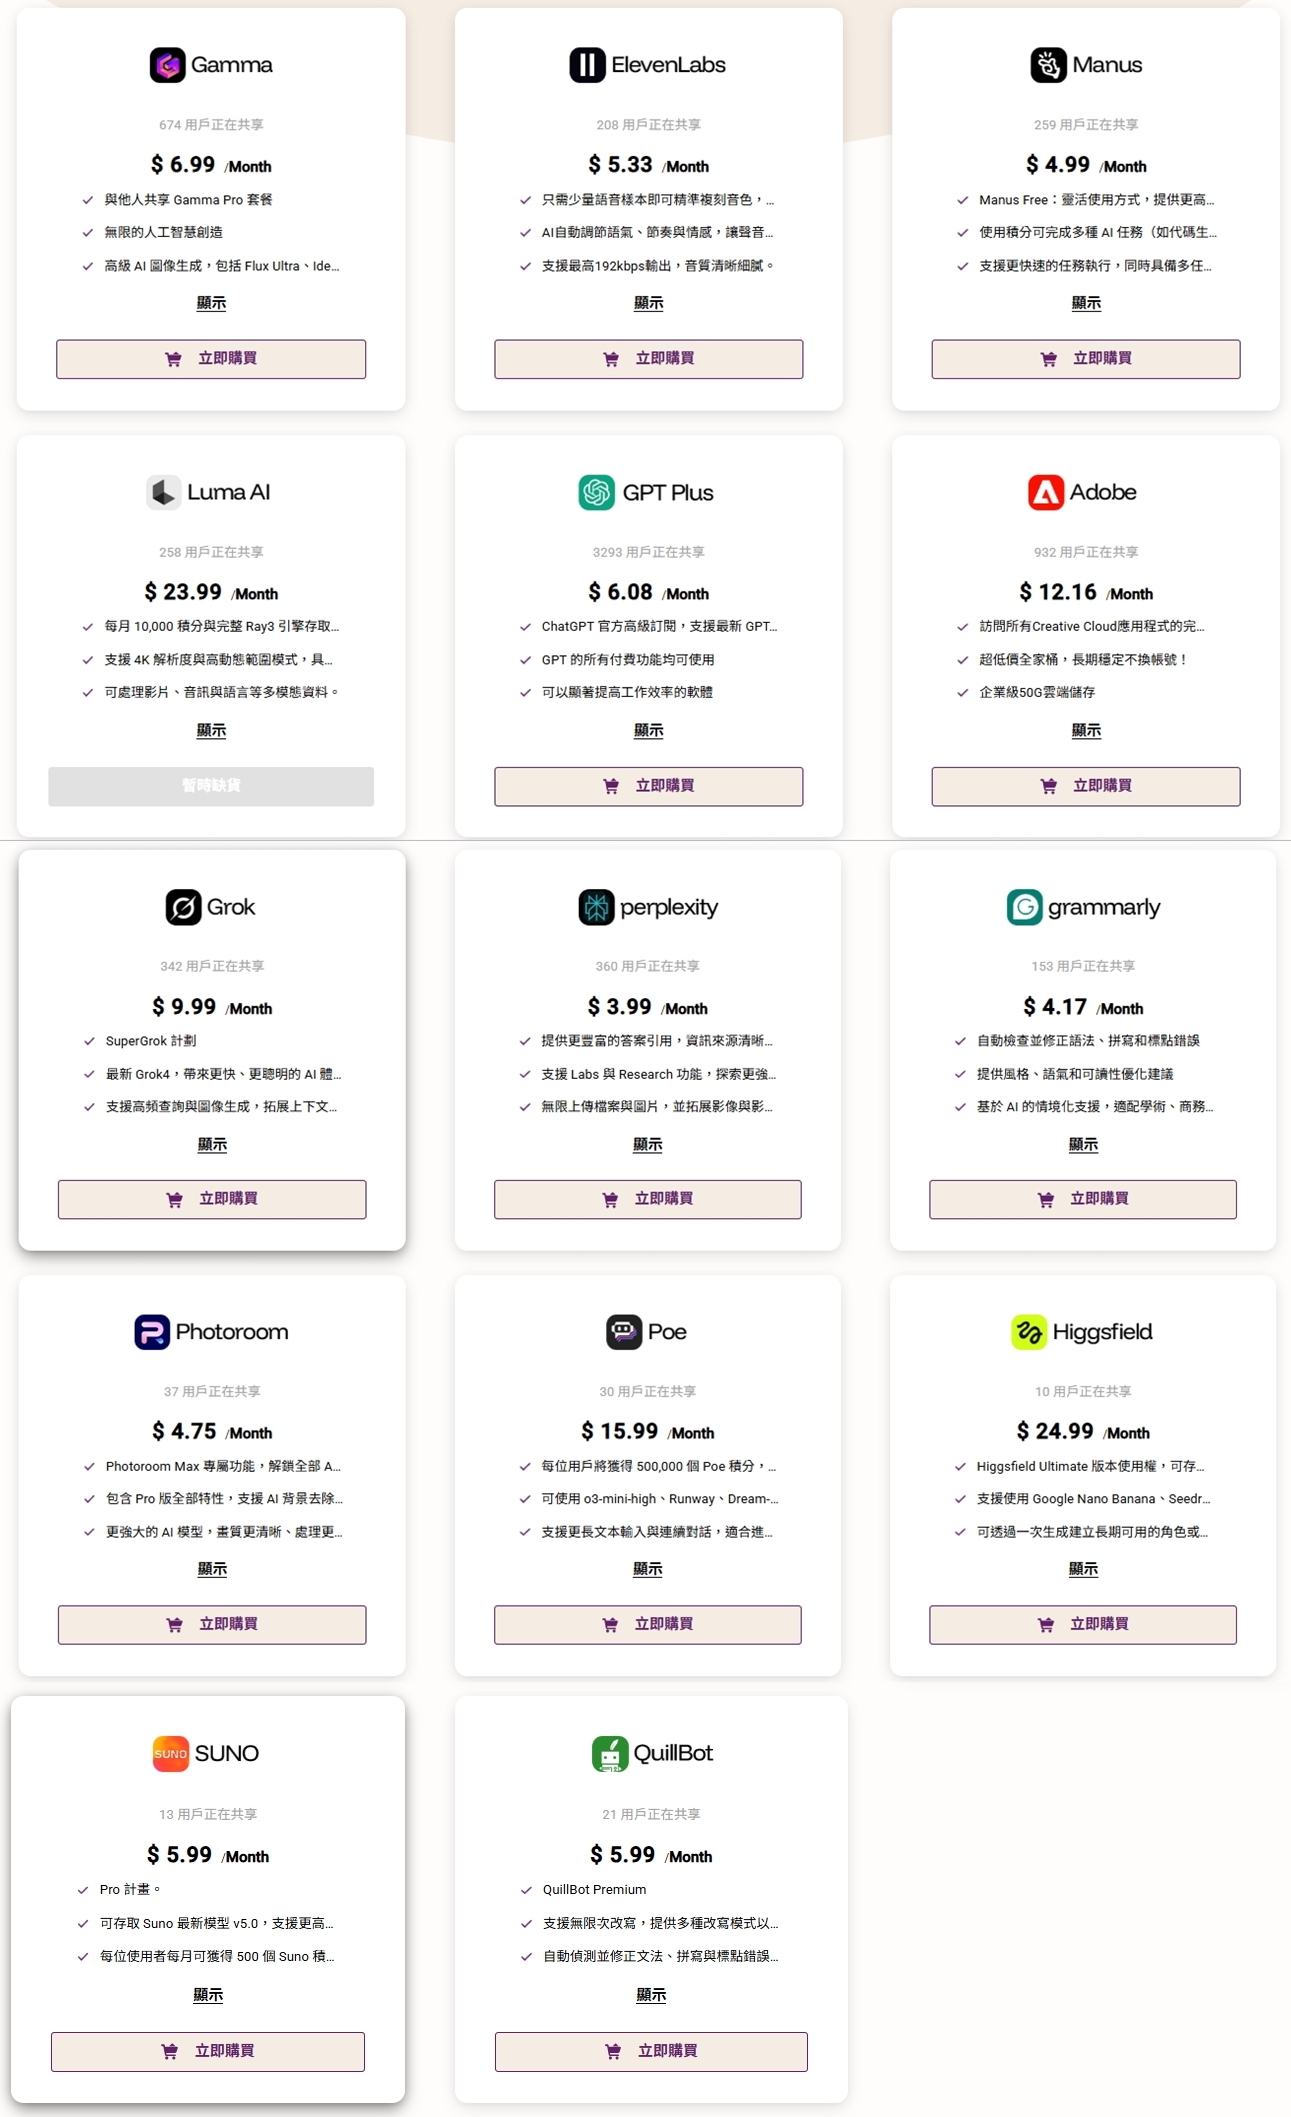Viewport: 1291px width, 2117px height.
Task: Click the disabled 暫時缺貨 button for Luma AI
Action: [211, 786]
